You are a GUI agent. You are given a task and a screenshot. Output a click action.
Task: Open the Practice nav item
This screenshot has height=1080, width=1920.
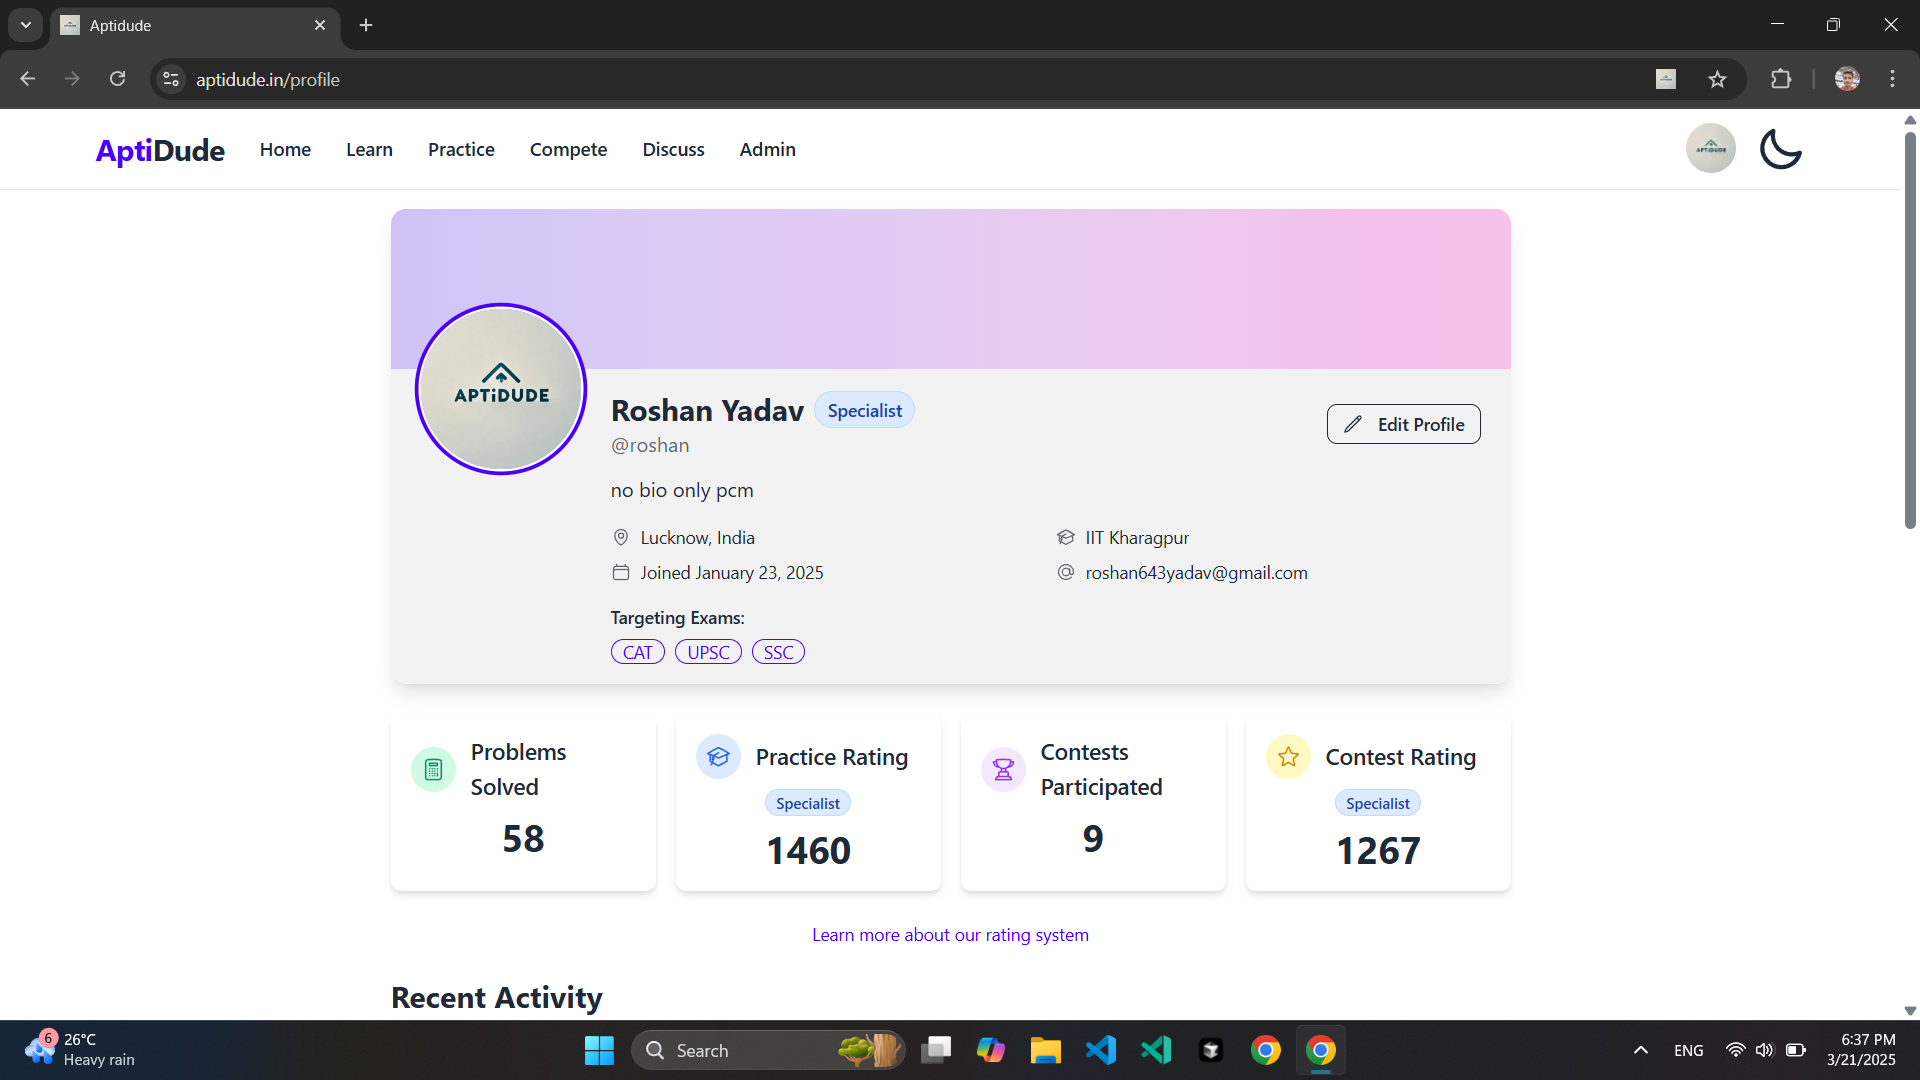(461, 149)
